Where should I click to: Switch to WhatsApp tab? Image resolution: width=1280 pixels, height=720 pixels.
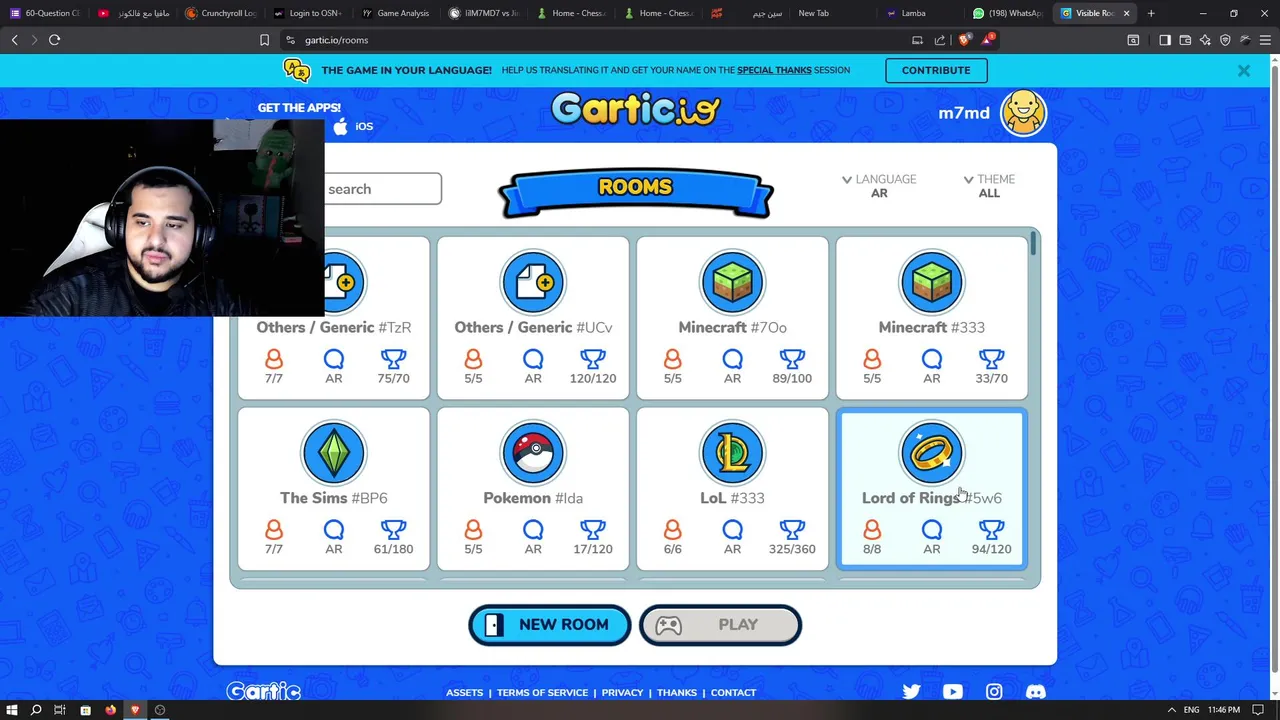click(1008, 13)
